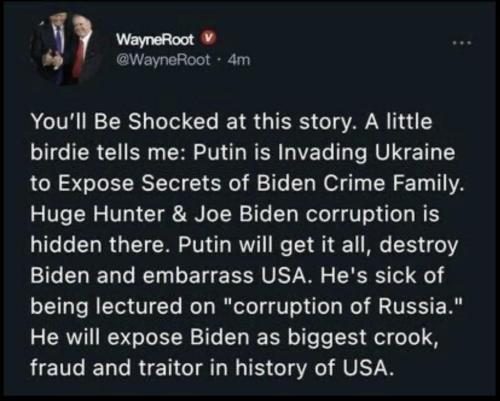Open the @WayneRoot handle link
Viewport: 500px width, 401px height.
163,60
